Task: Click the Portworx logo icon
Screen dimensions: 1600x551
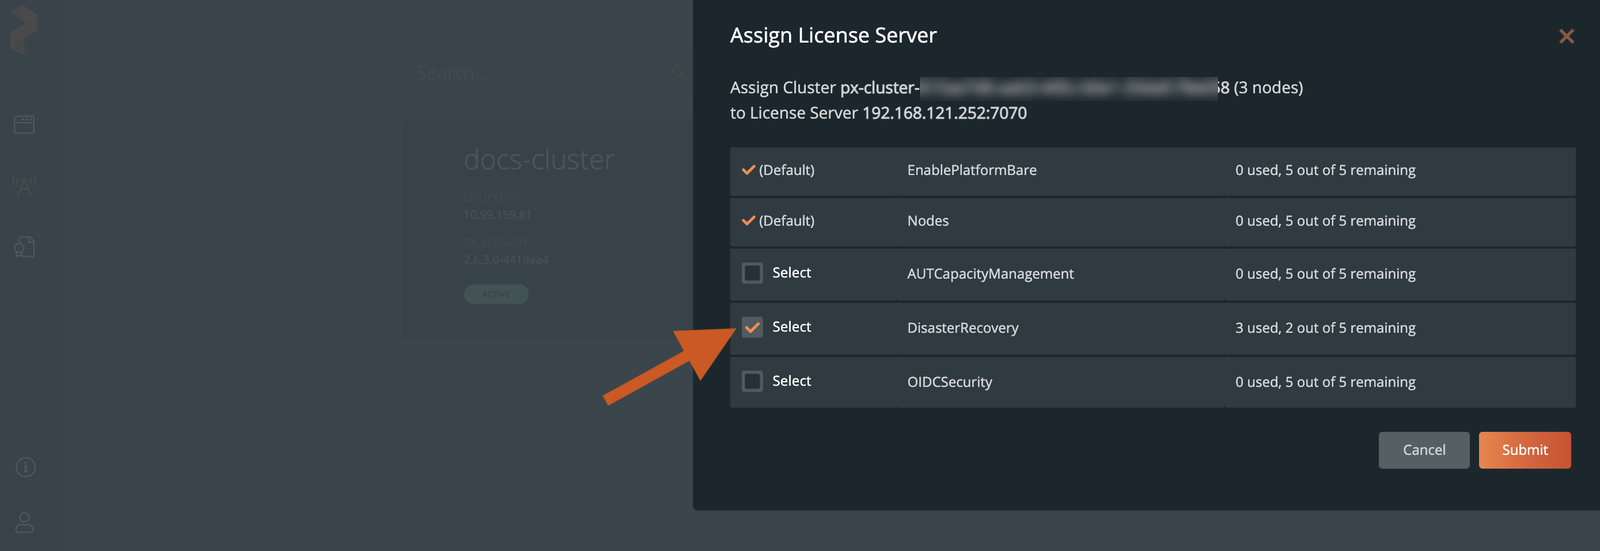Action: pos(24,30)
